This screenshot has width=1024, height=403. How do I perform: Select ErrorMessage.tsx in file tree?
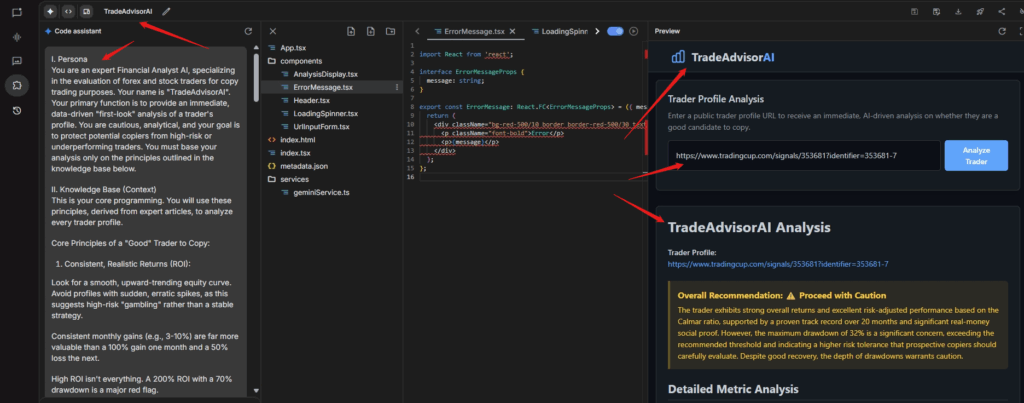pos(323,87)
